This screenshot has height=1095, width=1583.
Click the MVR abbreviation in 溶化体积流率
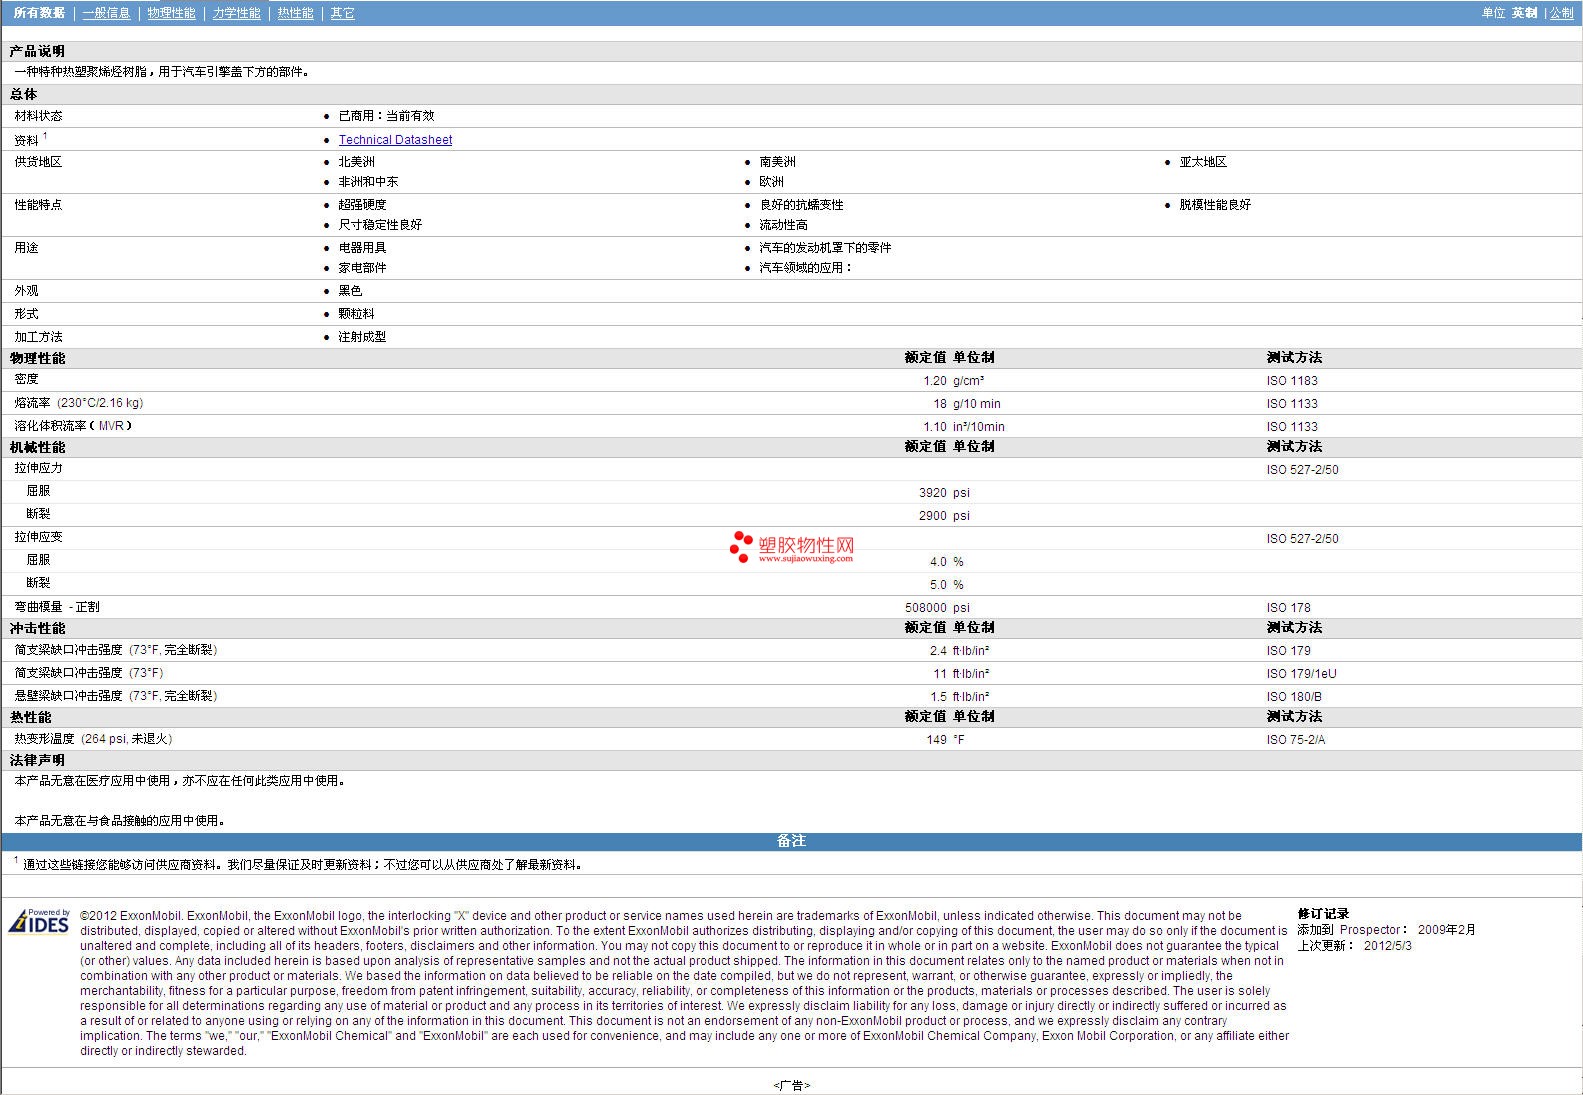click(111, 426)
